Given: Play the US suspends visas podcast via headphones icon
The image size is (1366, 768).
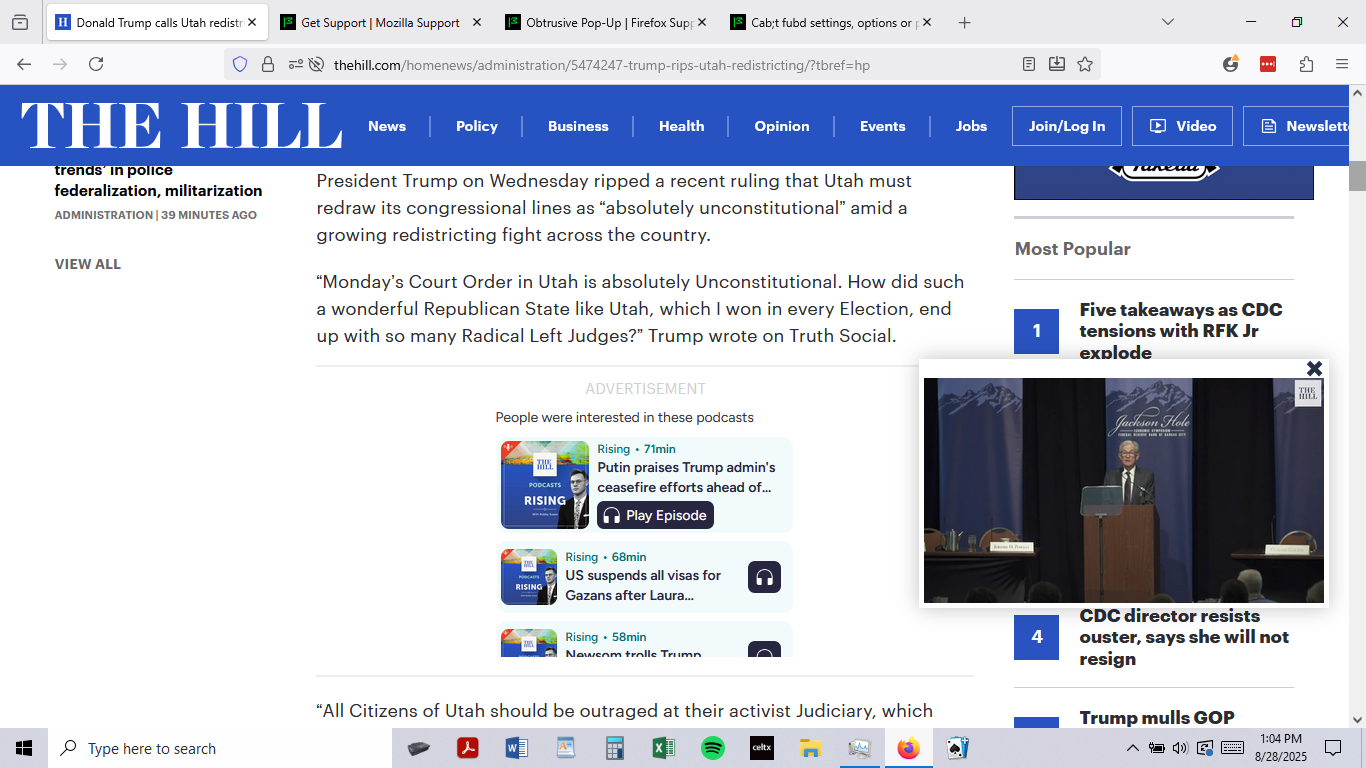Looking at the screenshot, I should pos(765,577).
